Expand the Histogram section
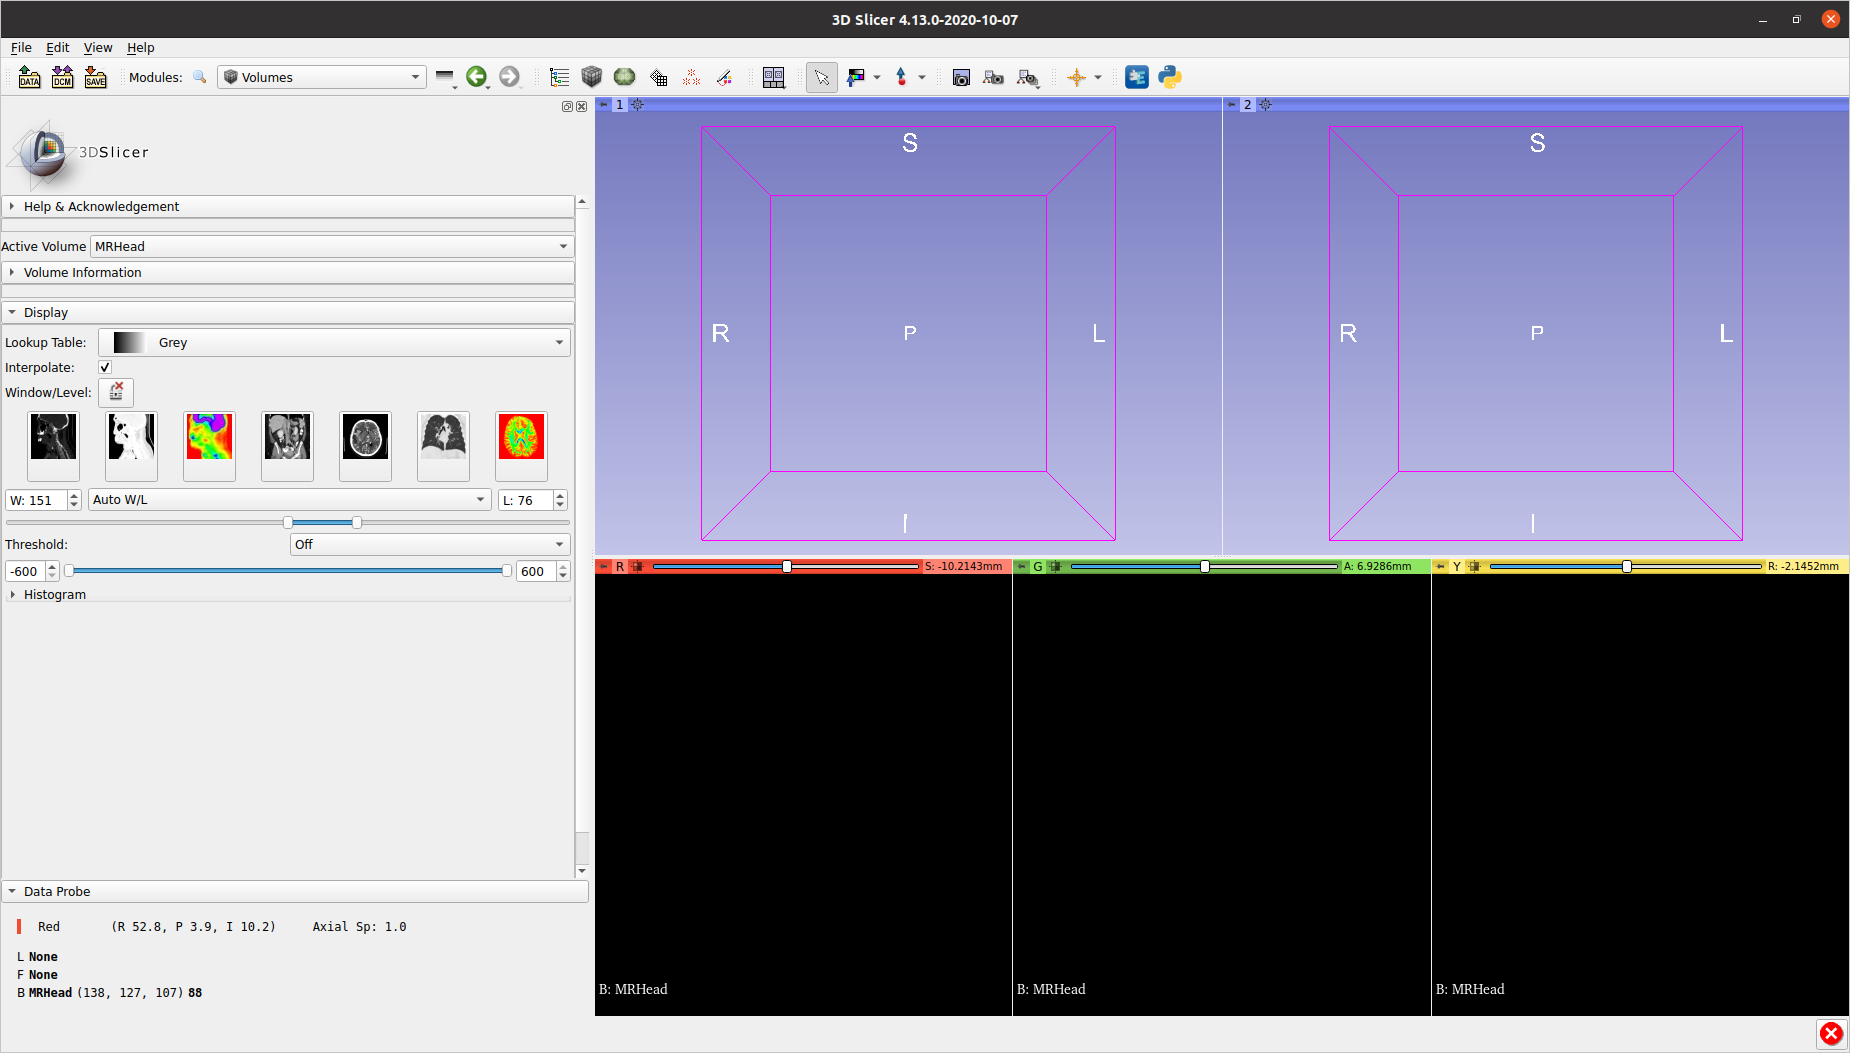 point(55,594)
